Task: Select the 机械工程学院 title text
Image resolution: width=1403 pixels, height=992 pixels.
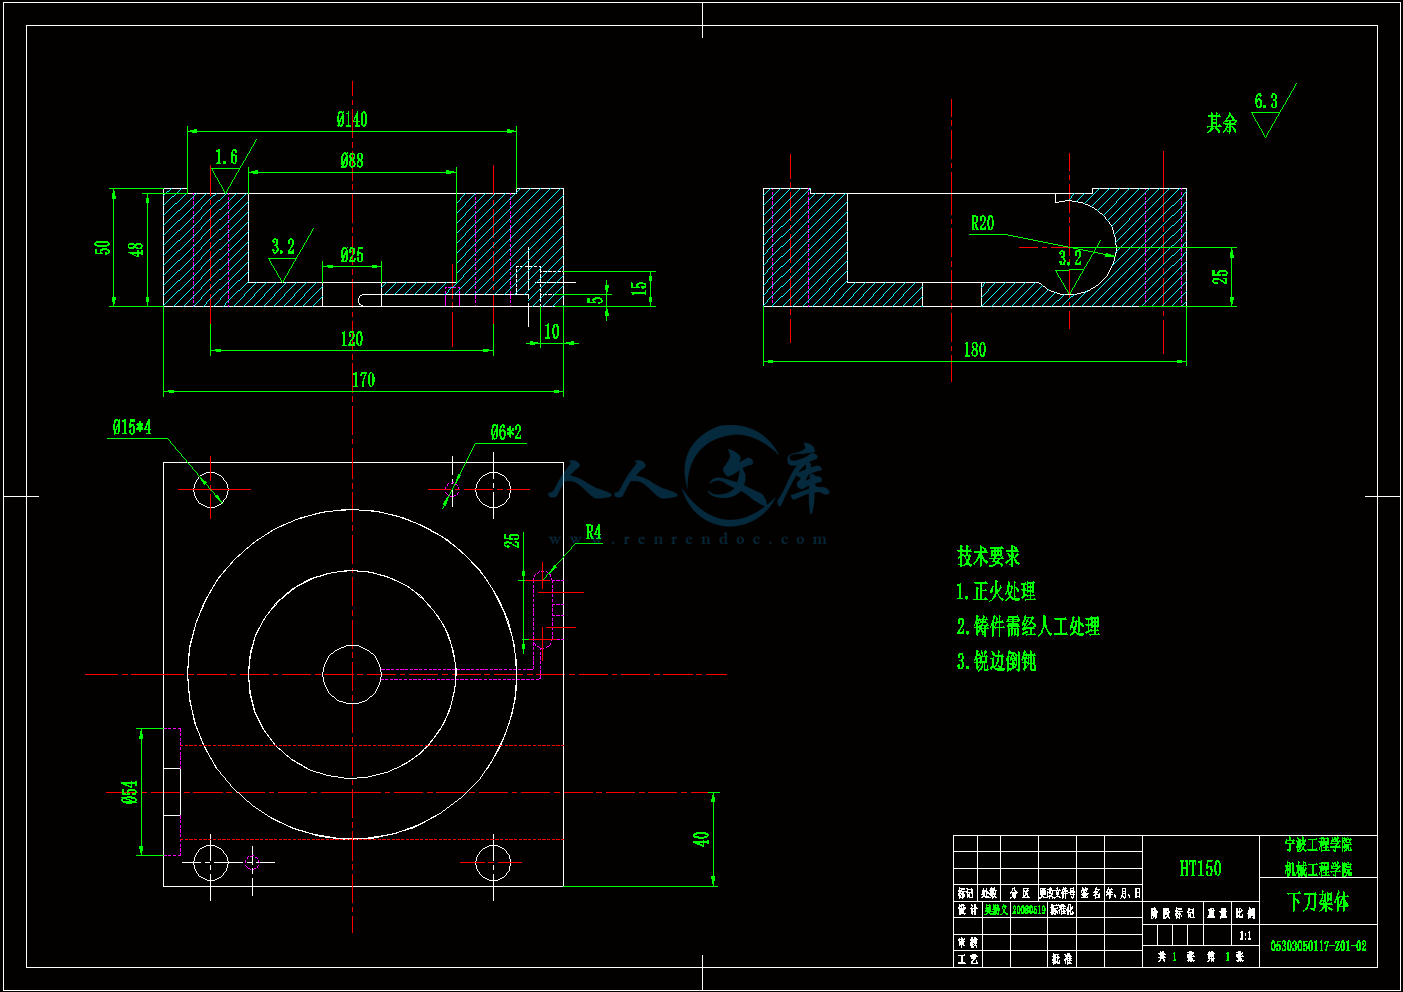Action: (x=1318, y=869)
